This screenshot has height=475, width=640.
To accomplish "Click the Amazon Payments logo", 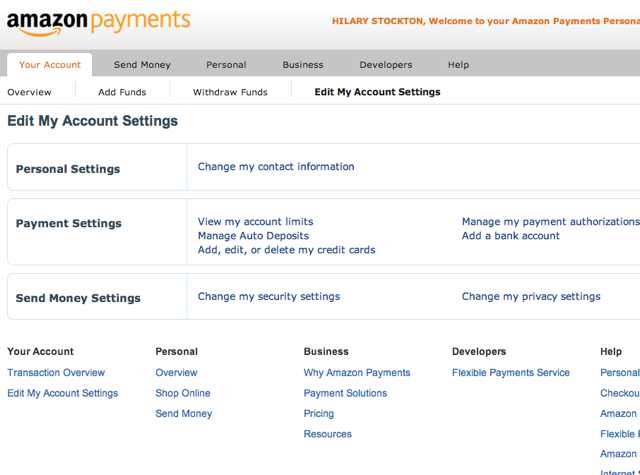I will 98,22.
